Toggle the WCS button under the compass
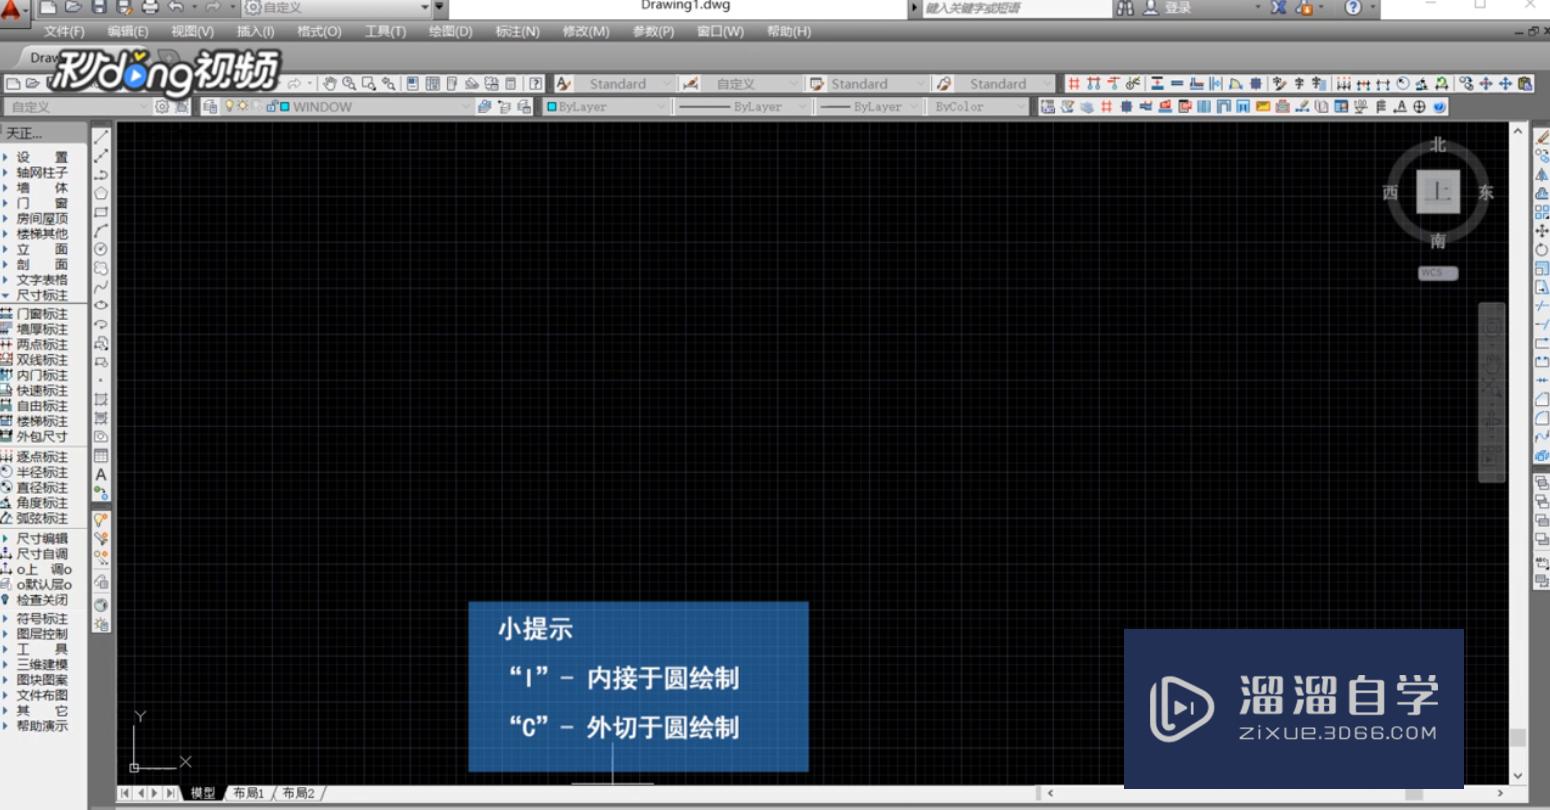 click(x=1437, y=272)
